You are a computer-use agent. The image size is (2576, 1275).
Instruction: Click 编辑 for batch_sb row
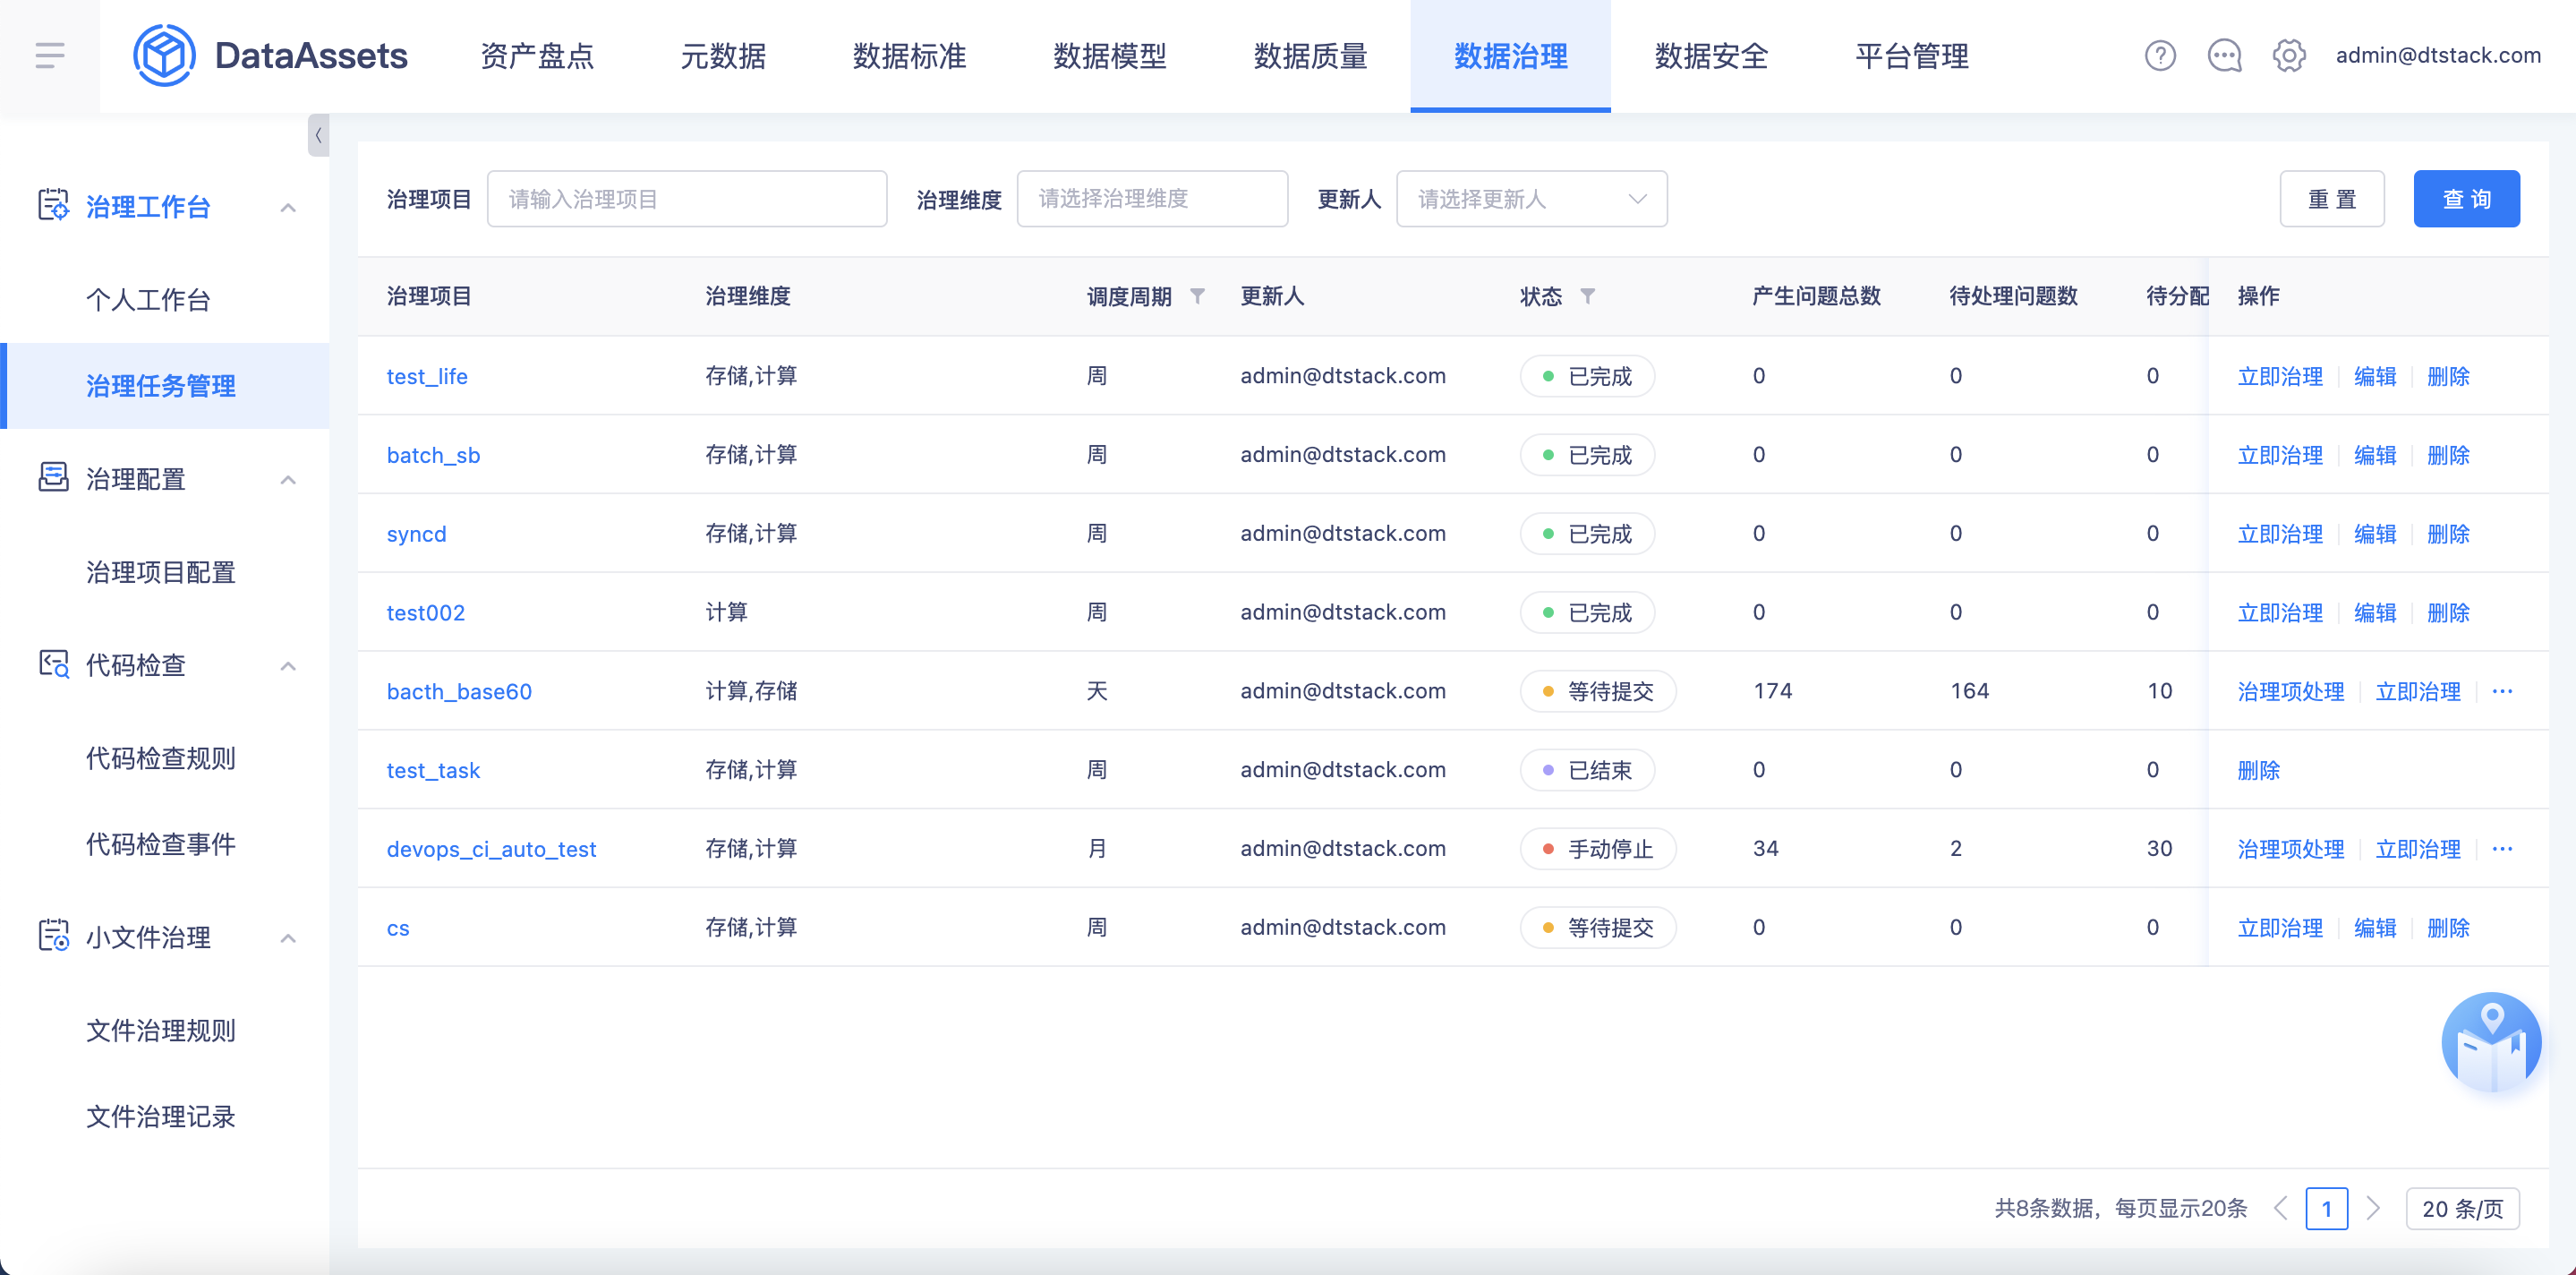coord(2375,455)
